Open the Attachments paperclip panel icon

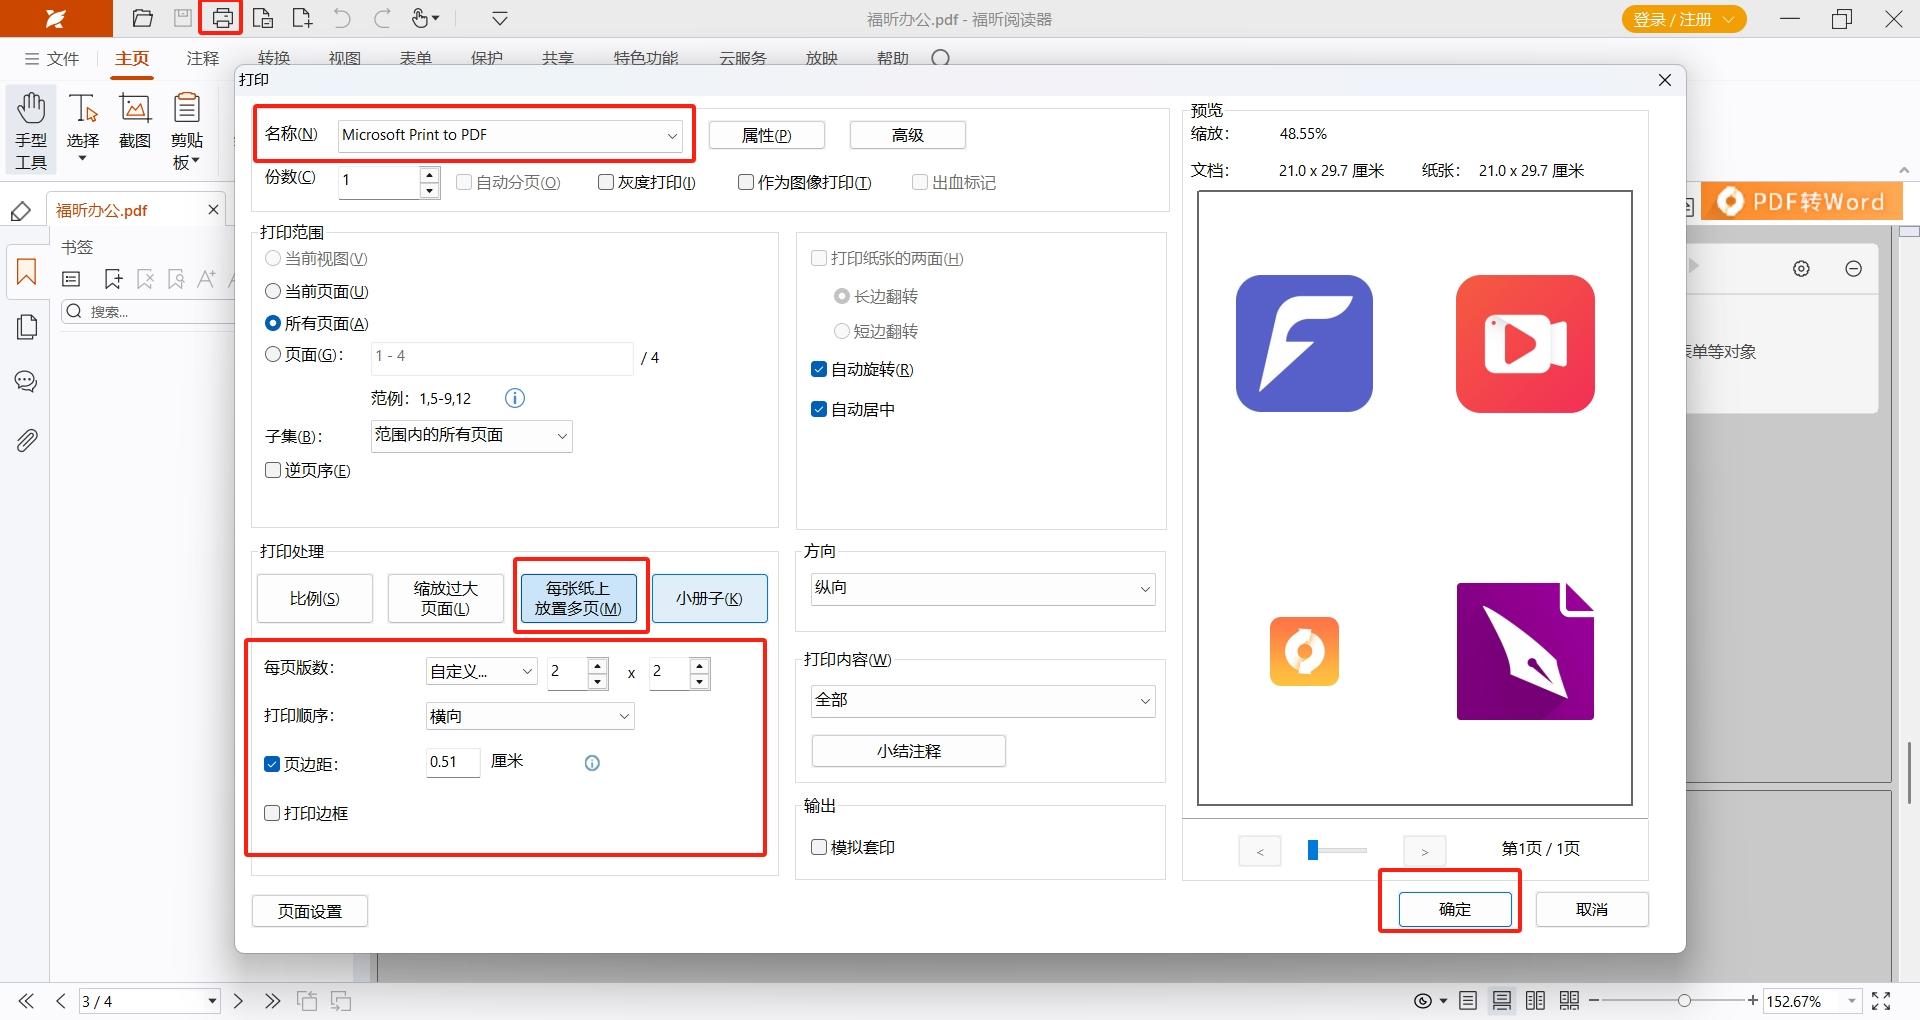[x=27, y=440]
